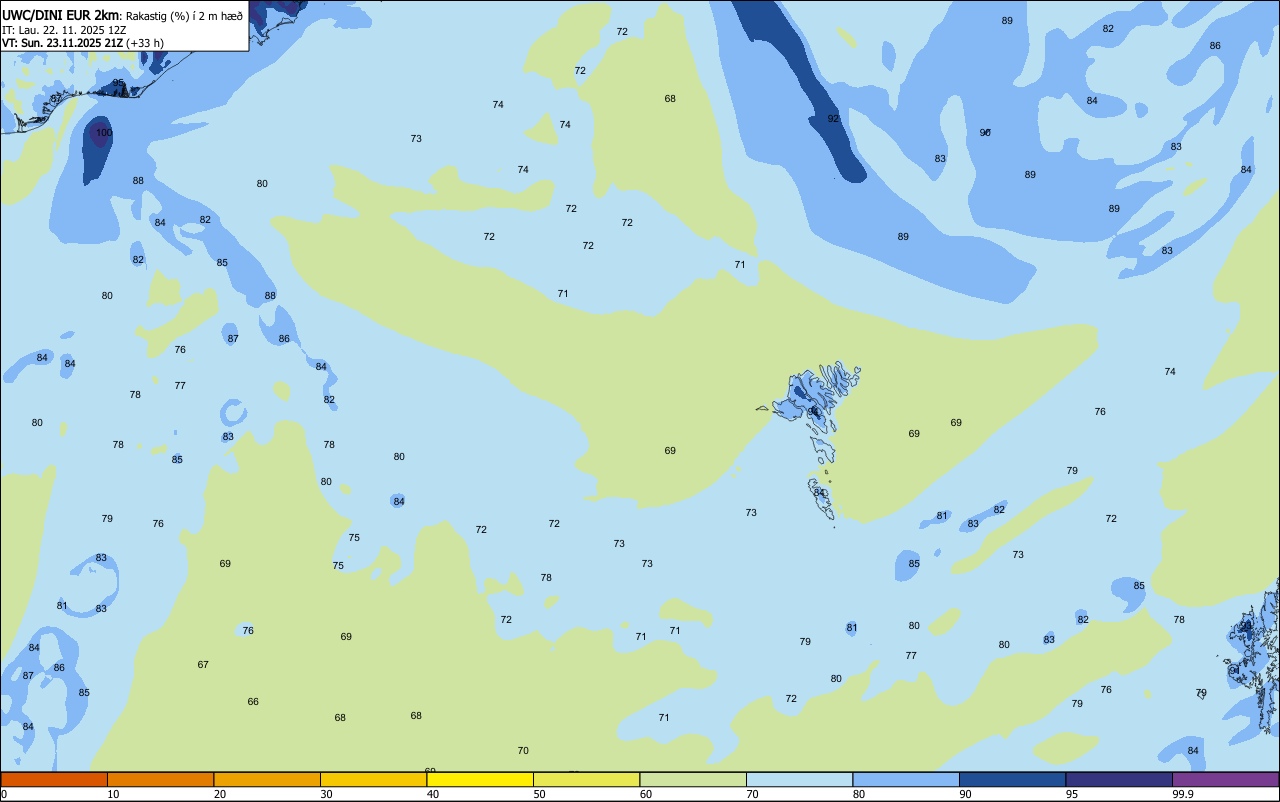Click the 30–40 golden yellow legend segment
The width and height of the screenshot is (1280, 802).
pos(373,779)
